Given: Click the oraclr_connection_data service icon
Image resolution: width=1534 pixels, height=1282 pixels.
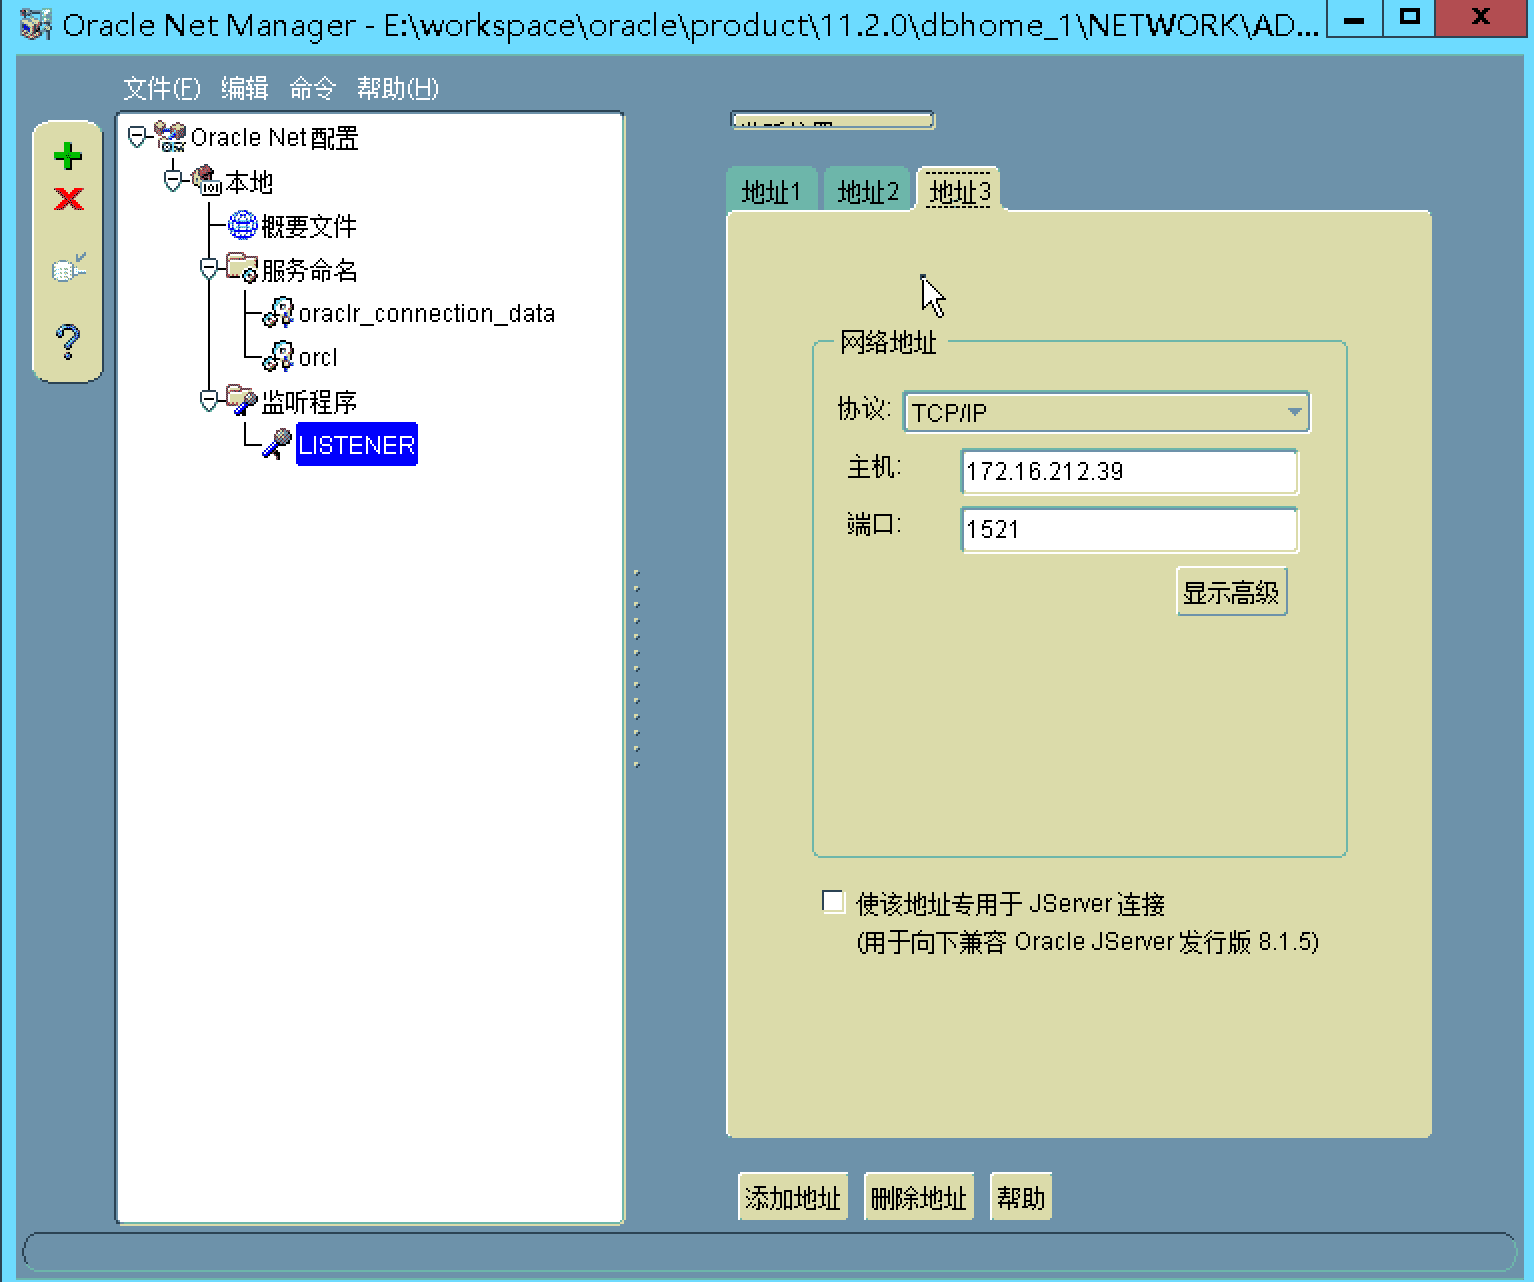Looking at the screenshot, I should click(278, 314).
